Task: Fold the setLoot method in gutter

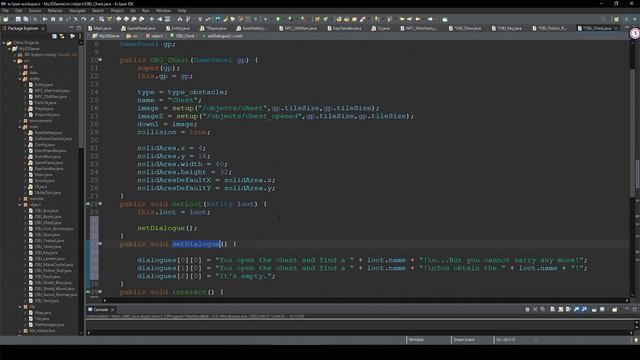Action: click(x=100, y=204)
